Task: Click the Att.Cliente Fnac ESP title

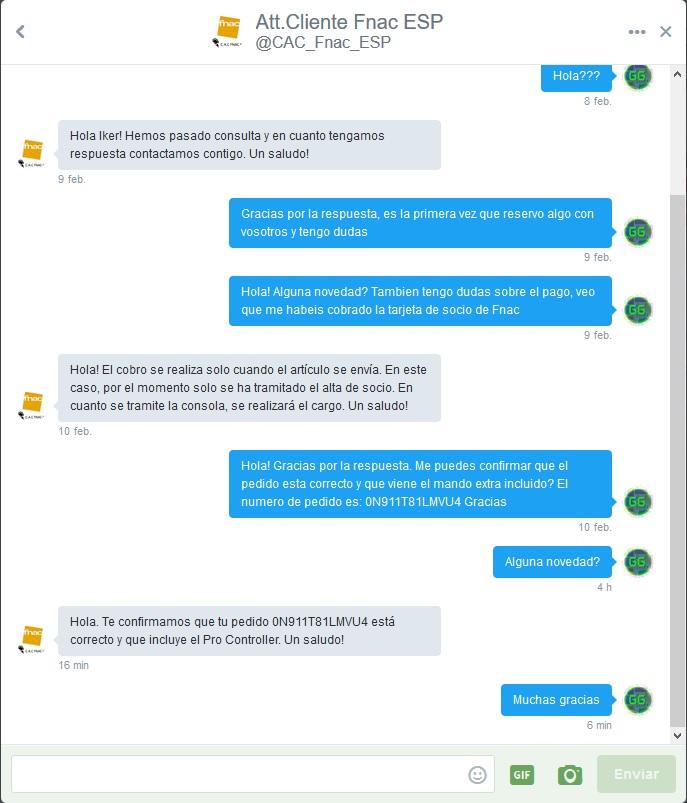Action: point(349,22)
